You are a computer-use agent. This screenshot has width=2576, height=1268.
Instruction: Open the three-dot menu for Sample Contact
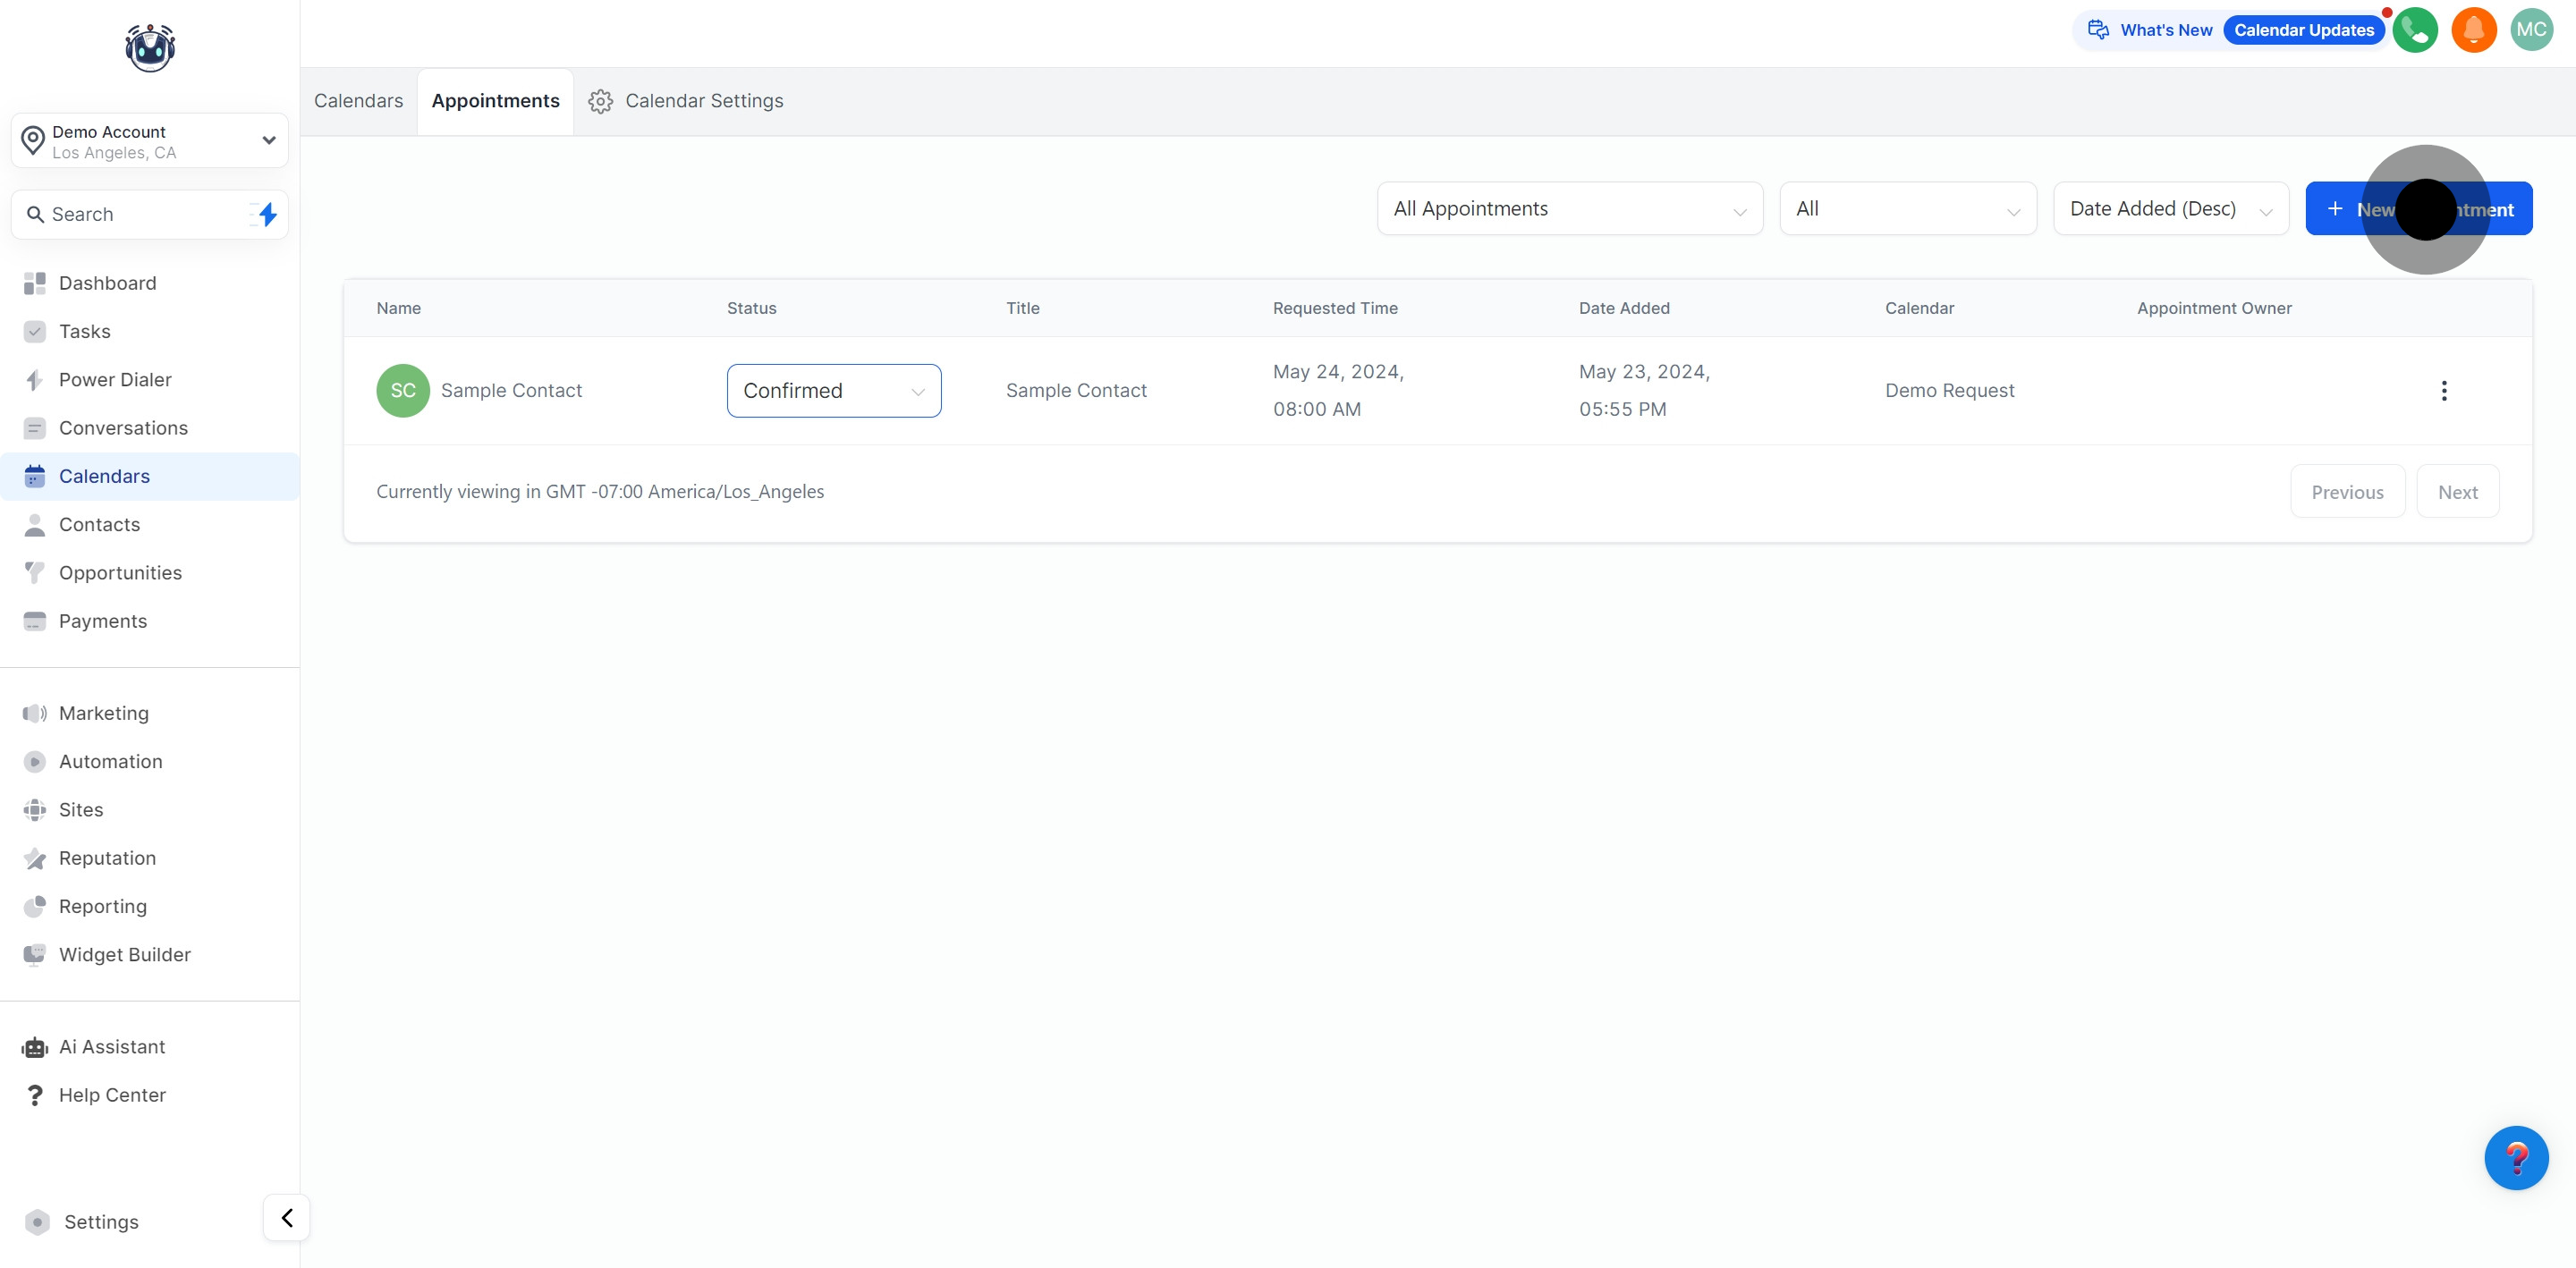[x=2443, y=391]
